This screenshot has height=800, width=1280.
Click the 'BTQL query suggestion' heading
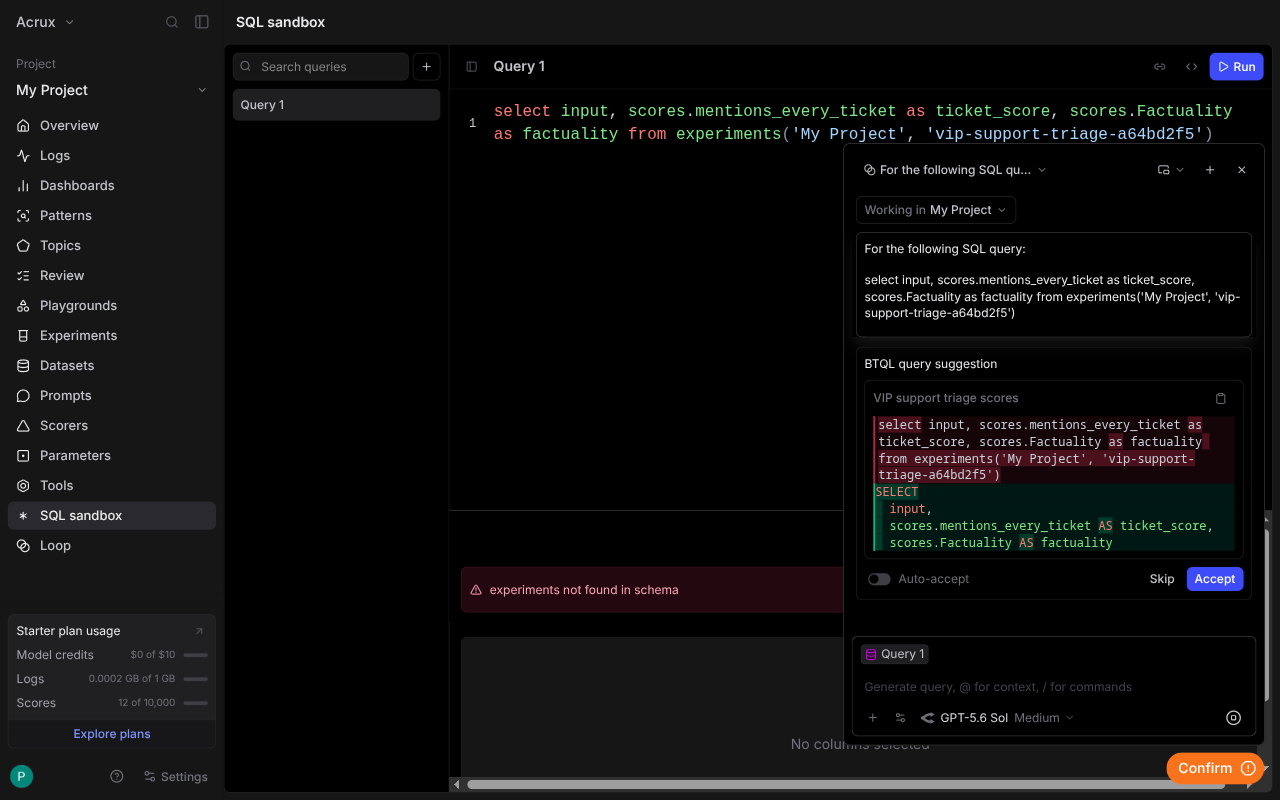click(931, 364)
